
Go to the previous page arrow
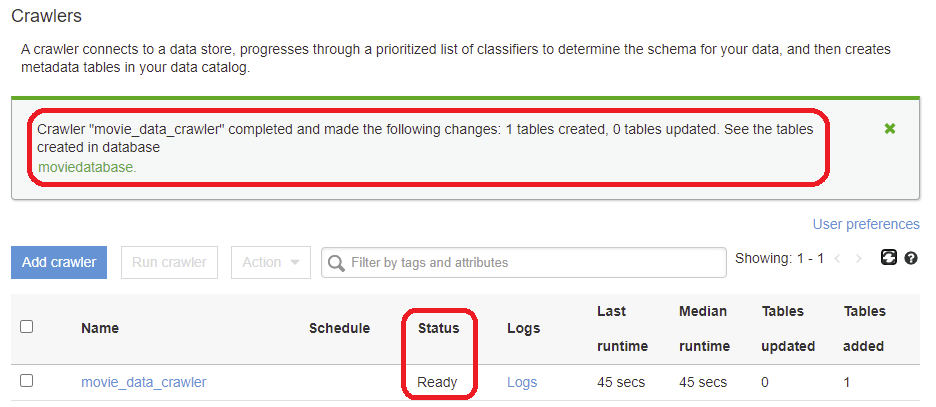(837, 259)
